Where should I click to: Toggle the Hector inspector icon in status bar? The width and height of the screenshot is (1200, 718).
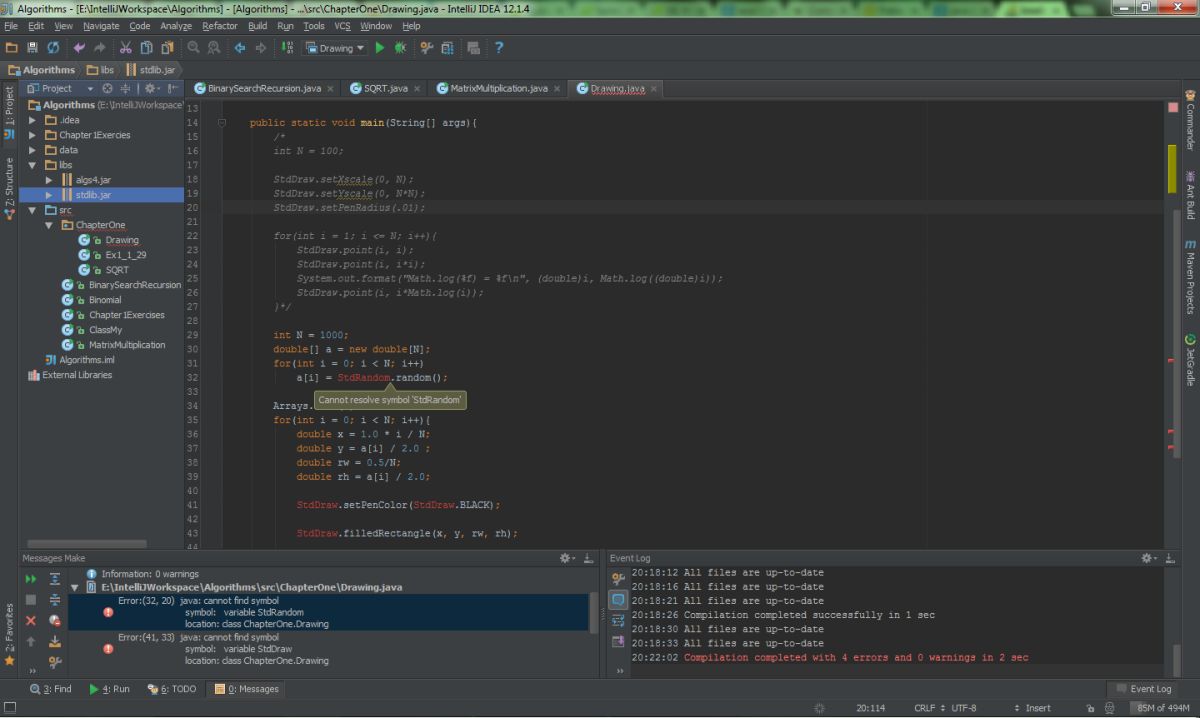[1108, 708]
